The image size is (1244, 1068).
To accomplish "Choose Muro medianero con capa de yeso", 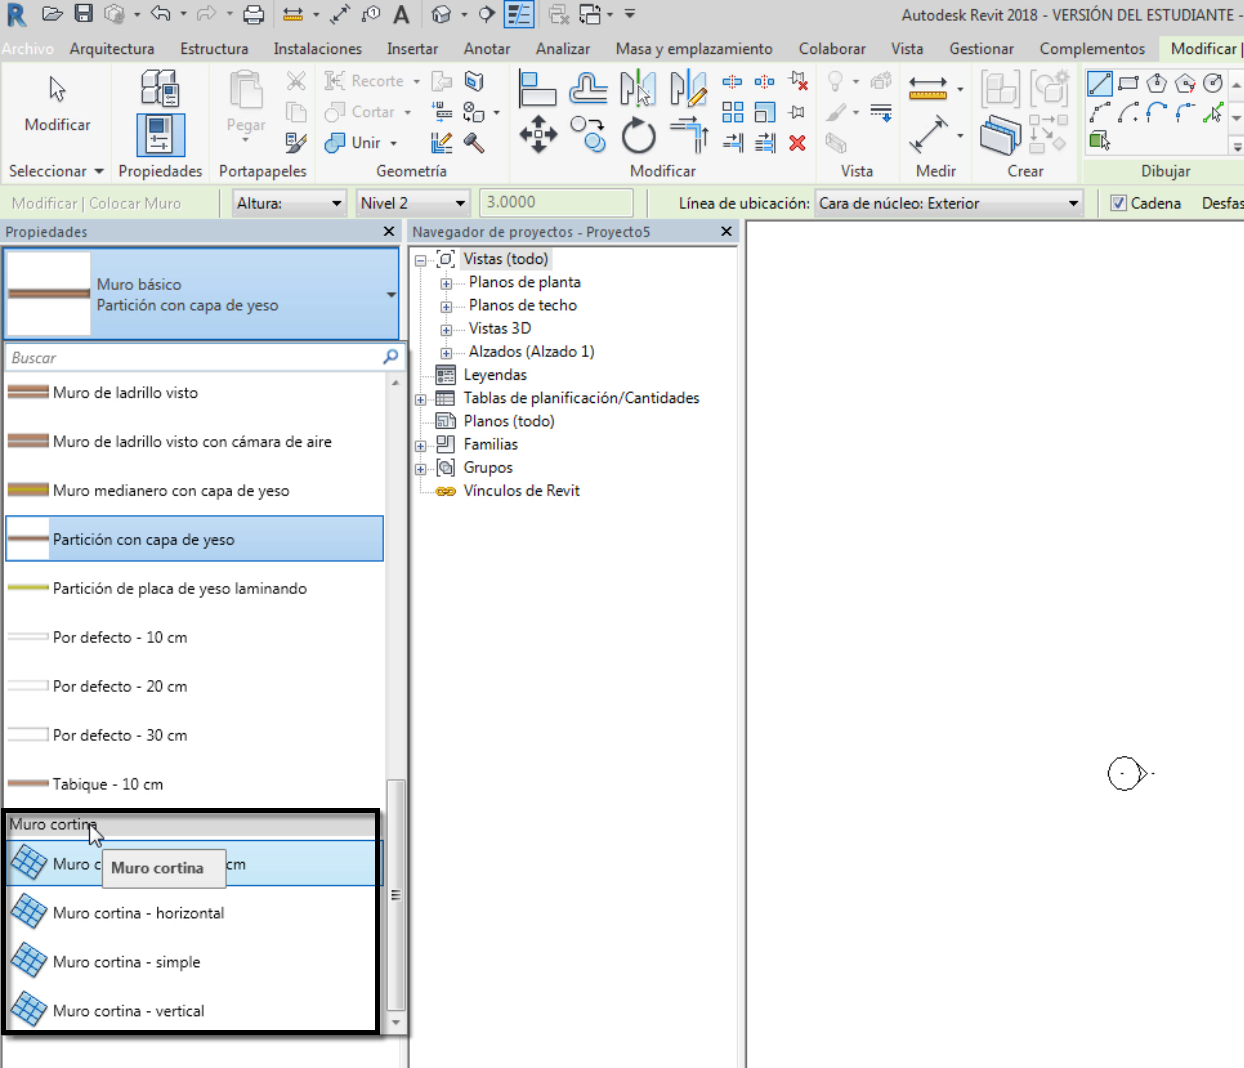I will (195, 491).
